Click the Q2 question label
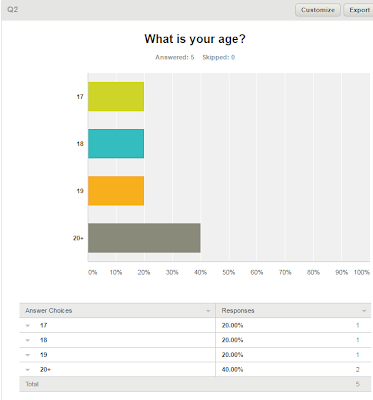The image size is (373, 400). 13,9
